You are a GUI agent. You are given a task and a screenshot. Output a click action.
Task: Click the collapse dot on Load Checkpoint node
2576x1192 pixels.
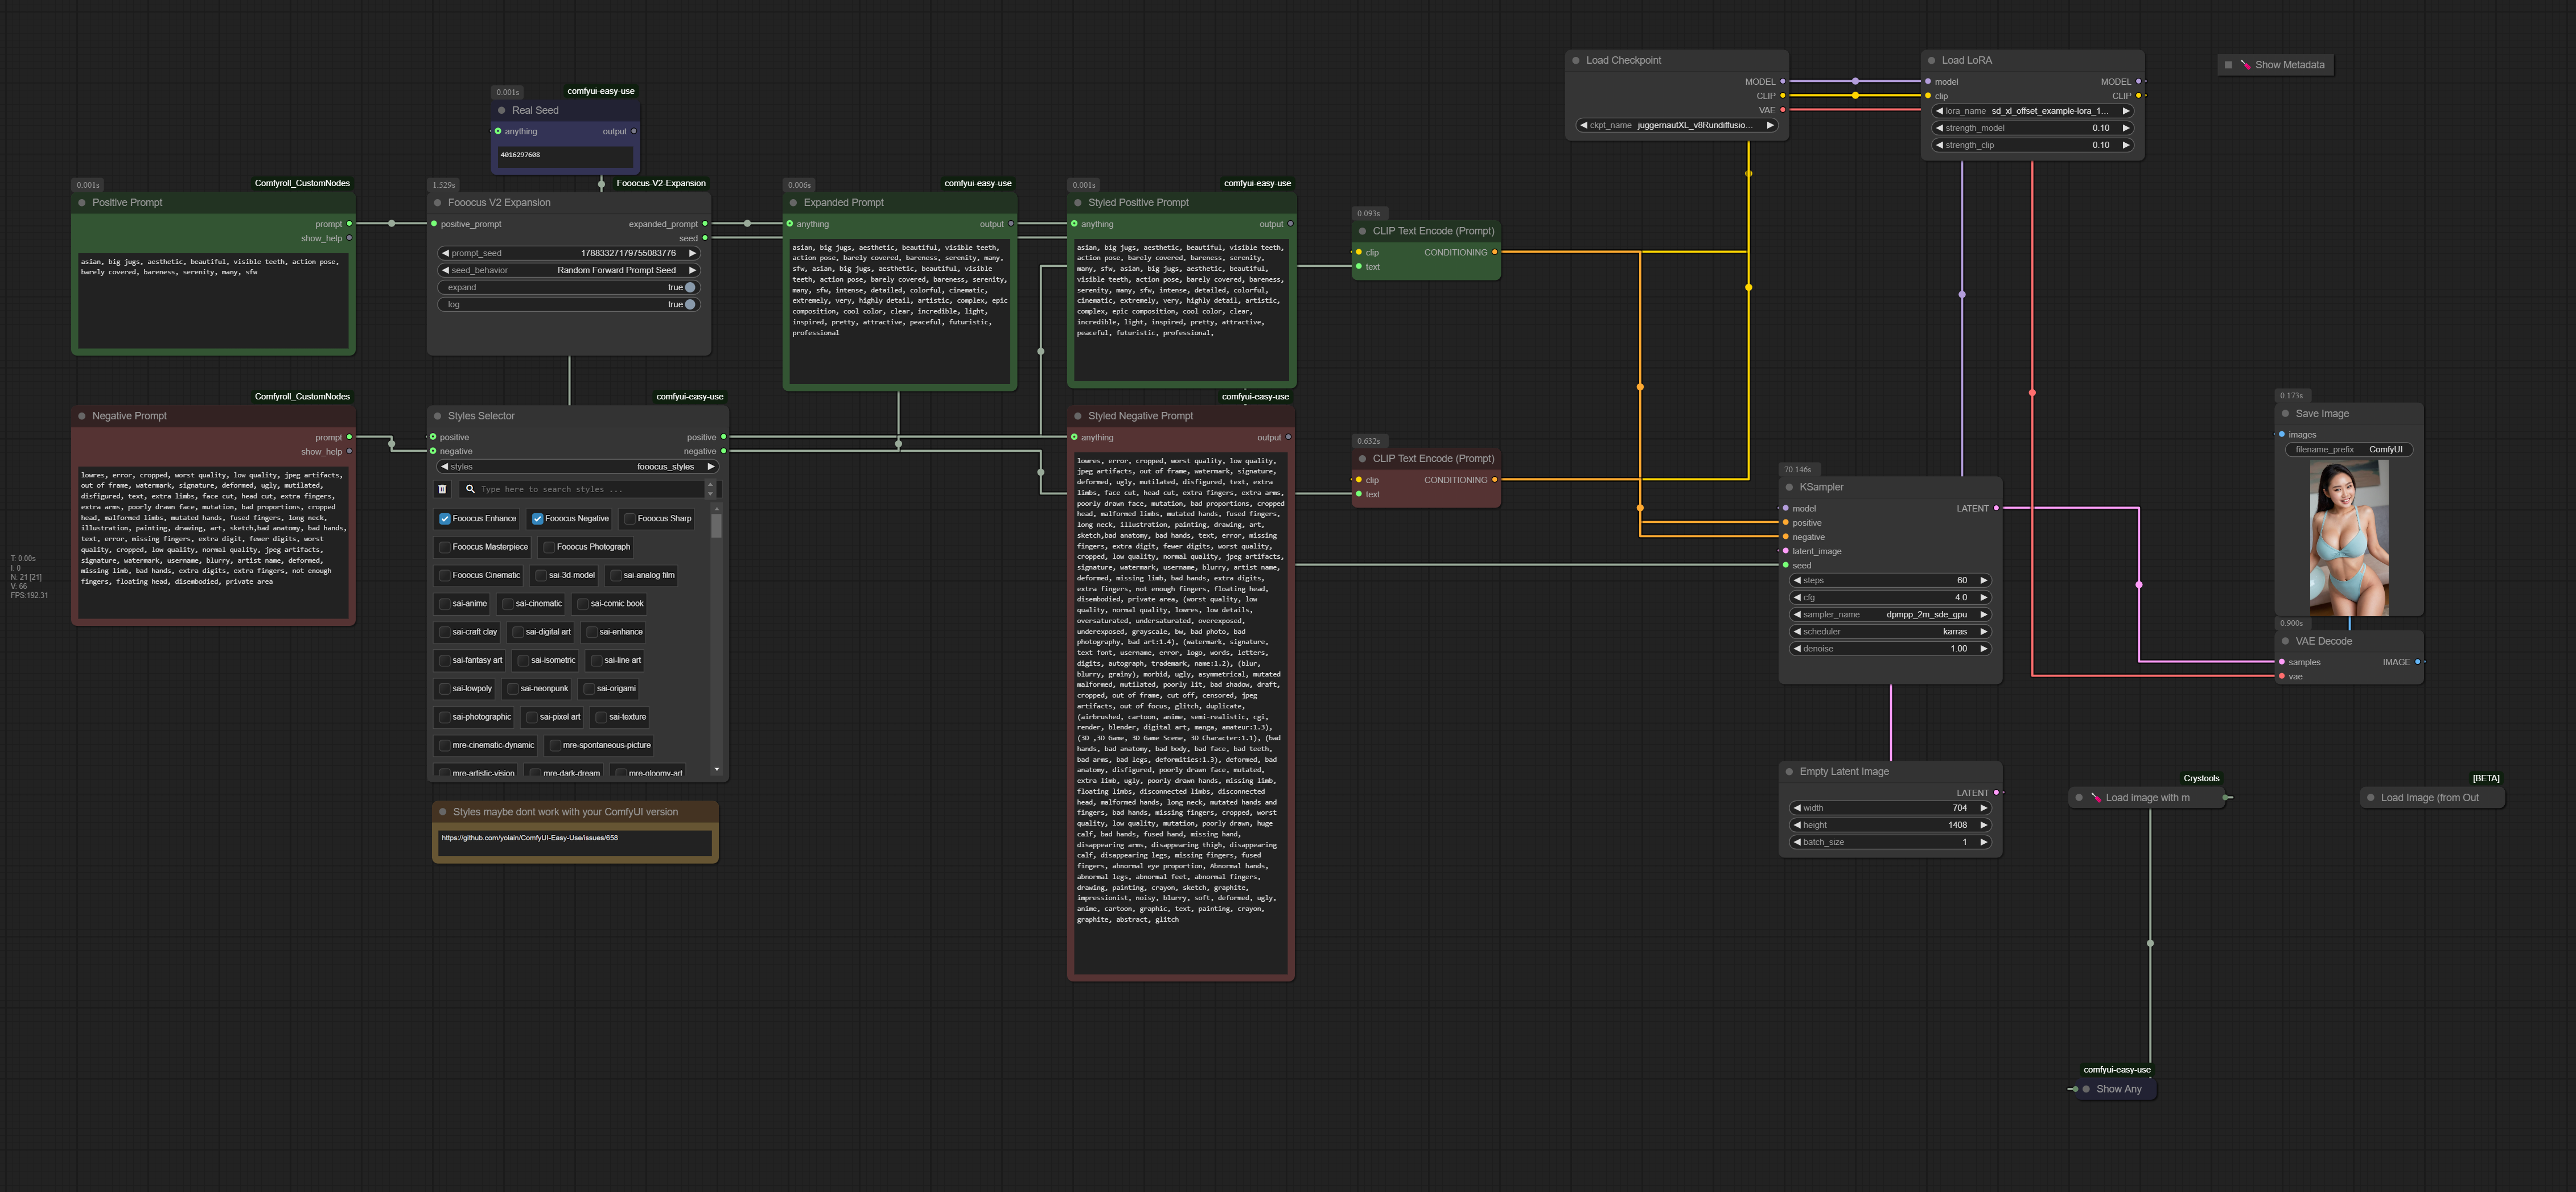click(1576, 61)
